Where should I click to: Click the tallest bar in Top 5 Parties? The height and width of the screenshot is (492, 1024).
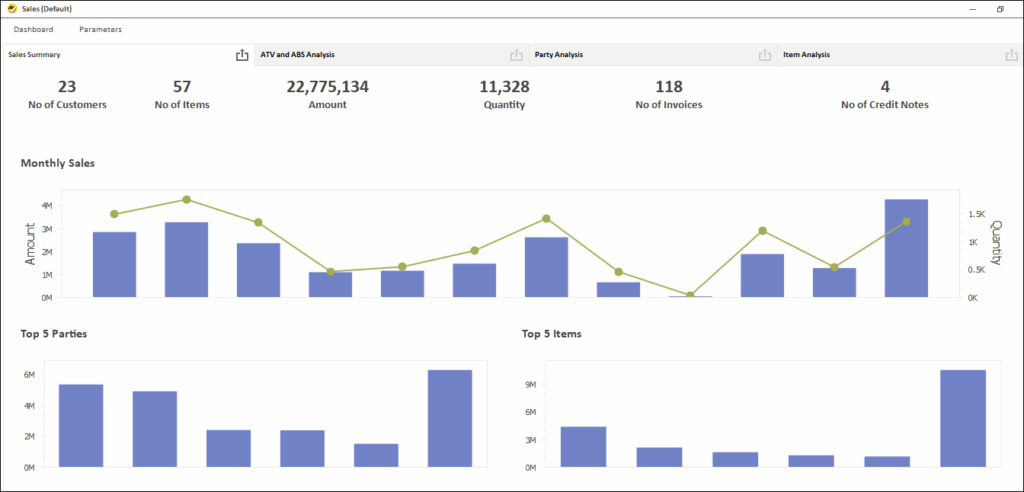449,418
